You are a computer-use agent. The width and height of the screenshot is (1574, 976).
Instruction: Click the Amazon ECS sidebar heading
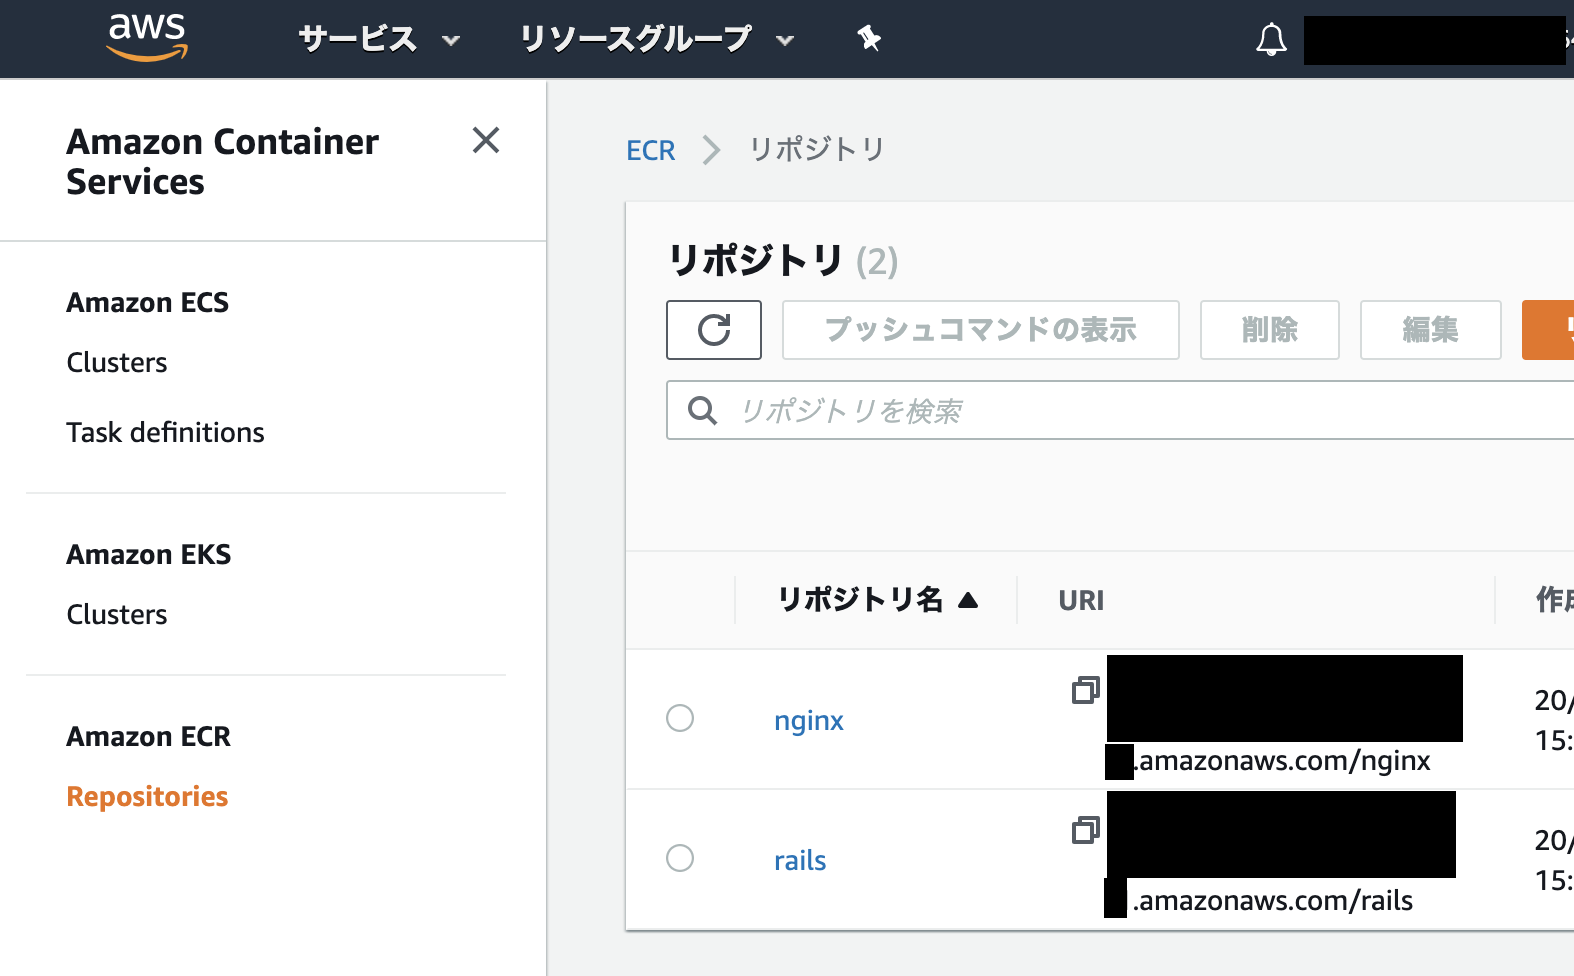pyautogui.click(x=147, y=302)
